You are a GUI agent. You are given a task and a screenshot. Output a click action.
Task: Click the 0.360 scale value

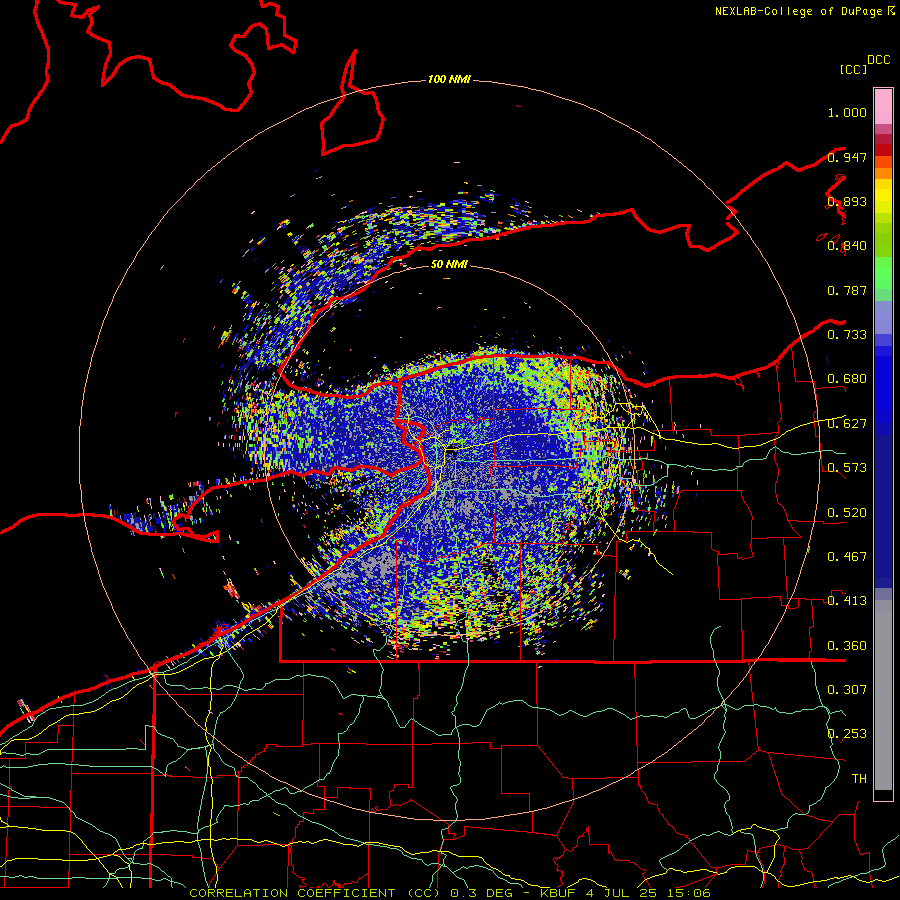(x=847, y=646)
